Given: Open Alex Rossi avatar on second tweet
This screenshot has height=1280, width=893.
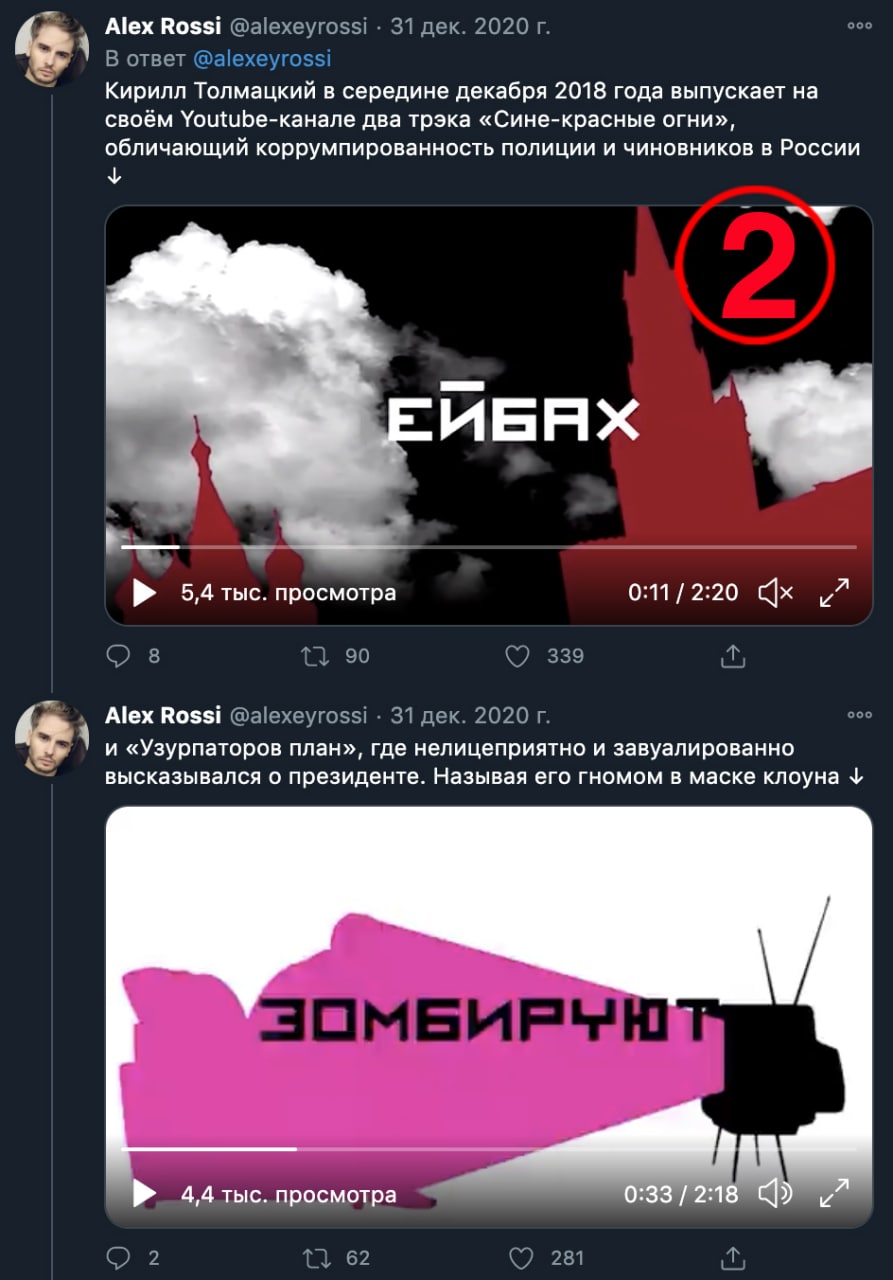Looking at the screenshot, I should 52,738.
